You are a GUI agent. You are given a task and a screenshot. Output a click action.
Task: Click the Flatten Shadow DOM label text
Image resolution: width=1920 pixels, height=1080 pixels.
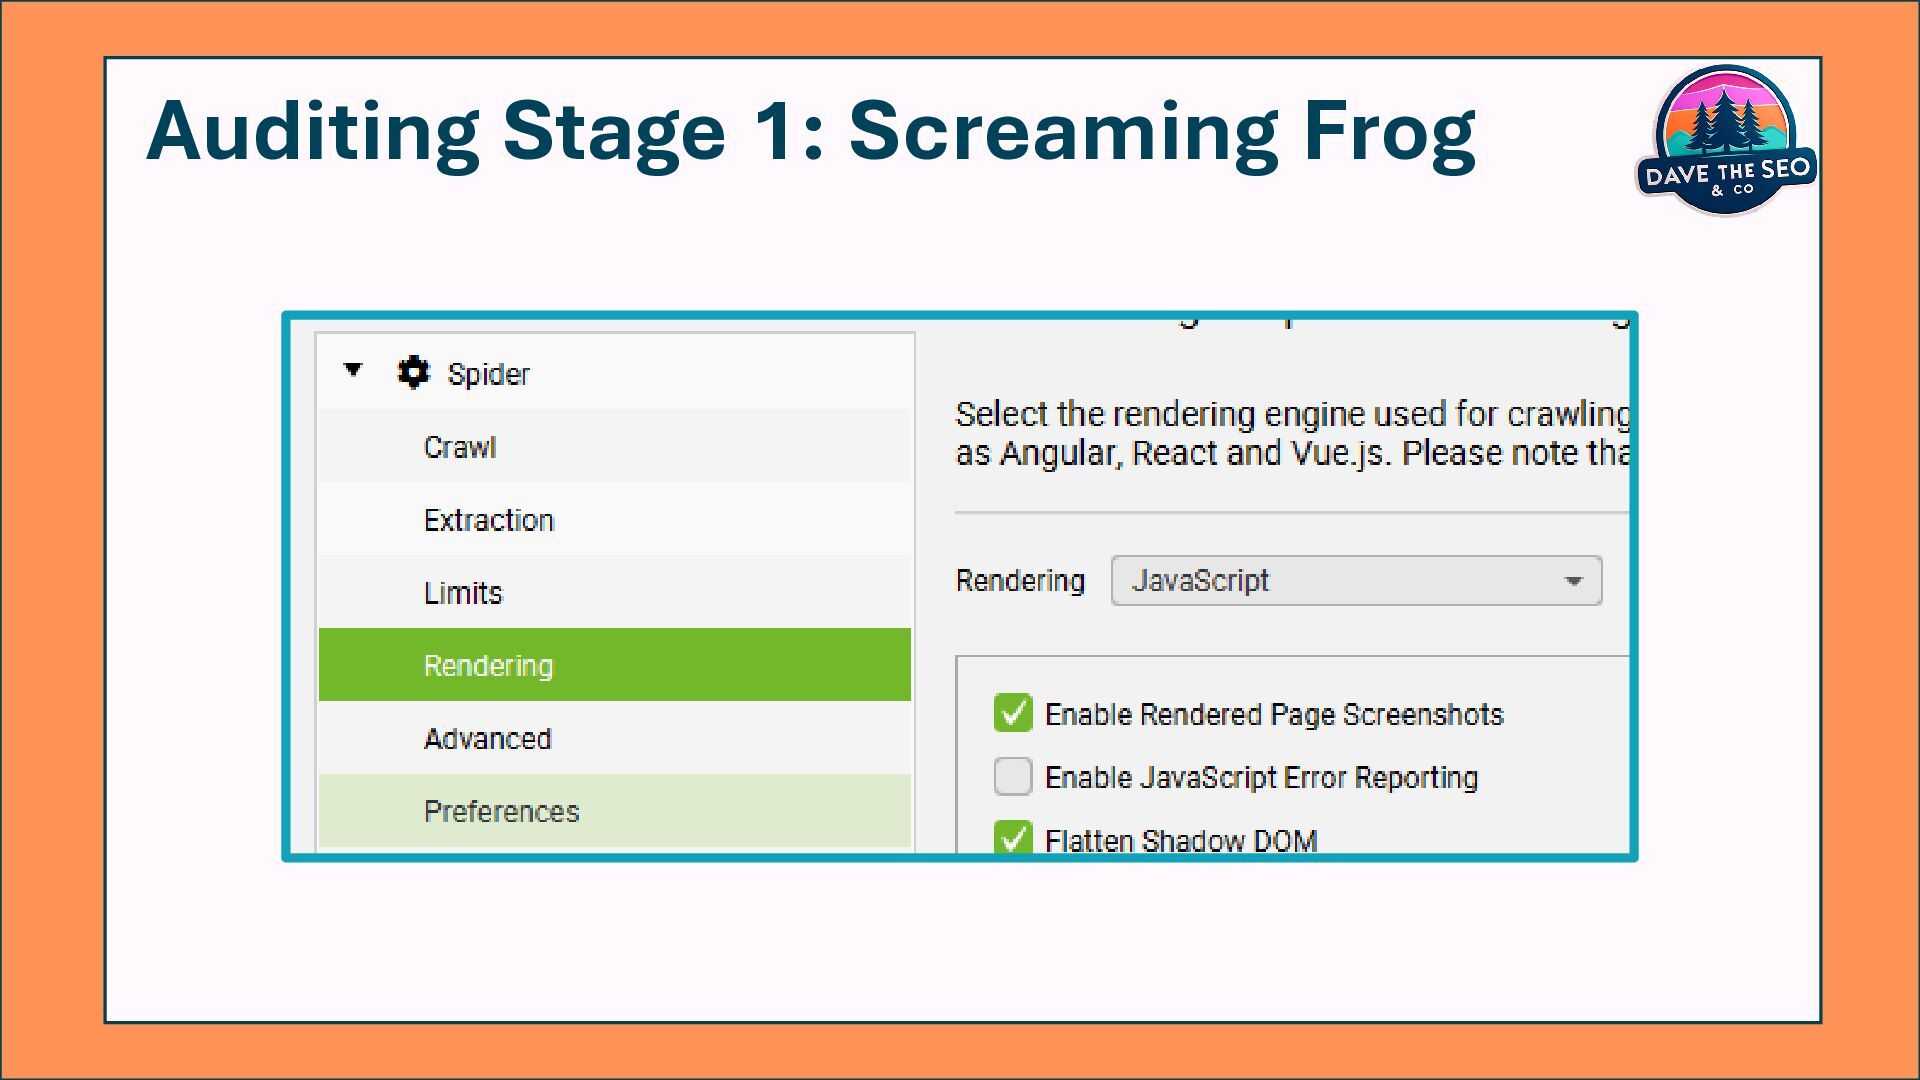pyautogui.click(x=1181, y=840)
